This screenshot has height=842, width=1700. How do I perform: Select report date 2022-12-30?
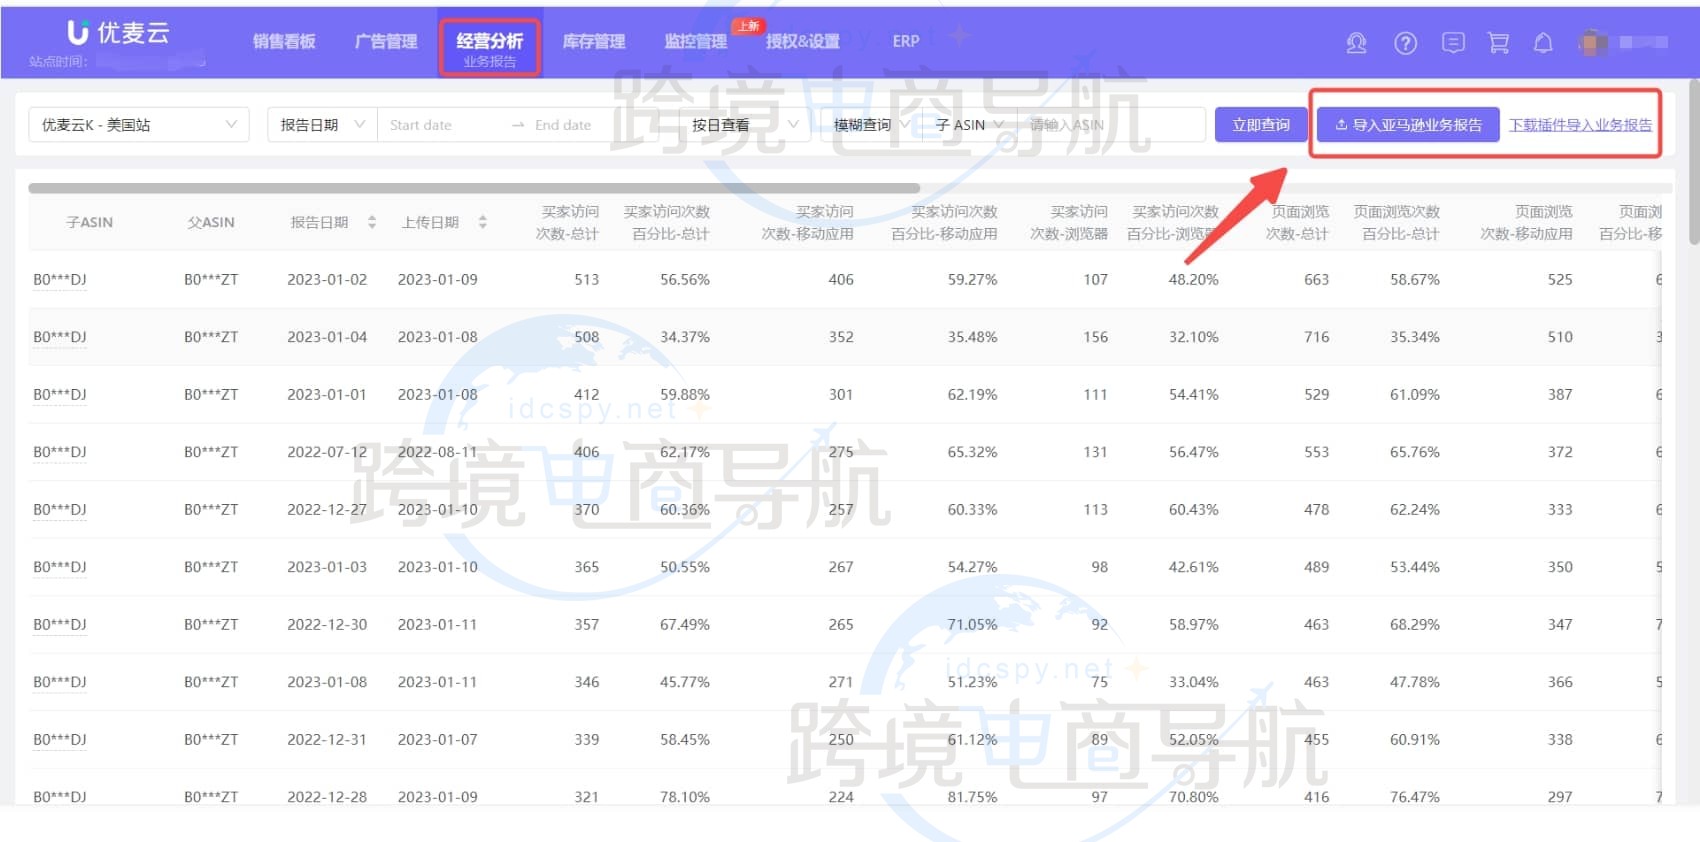click(x=327, y=624)
